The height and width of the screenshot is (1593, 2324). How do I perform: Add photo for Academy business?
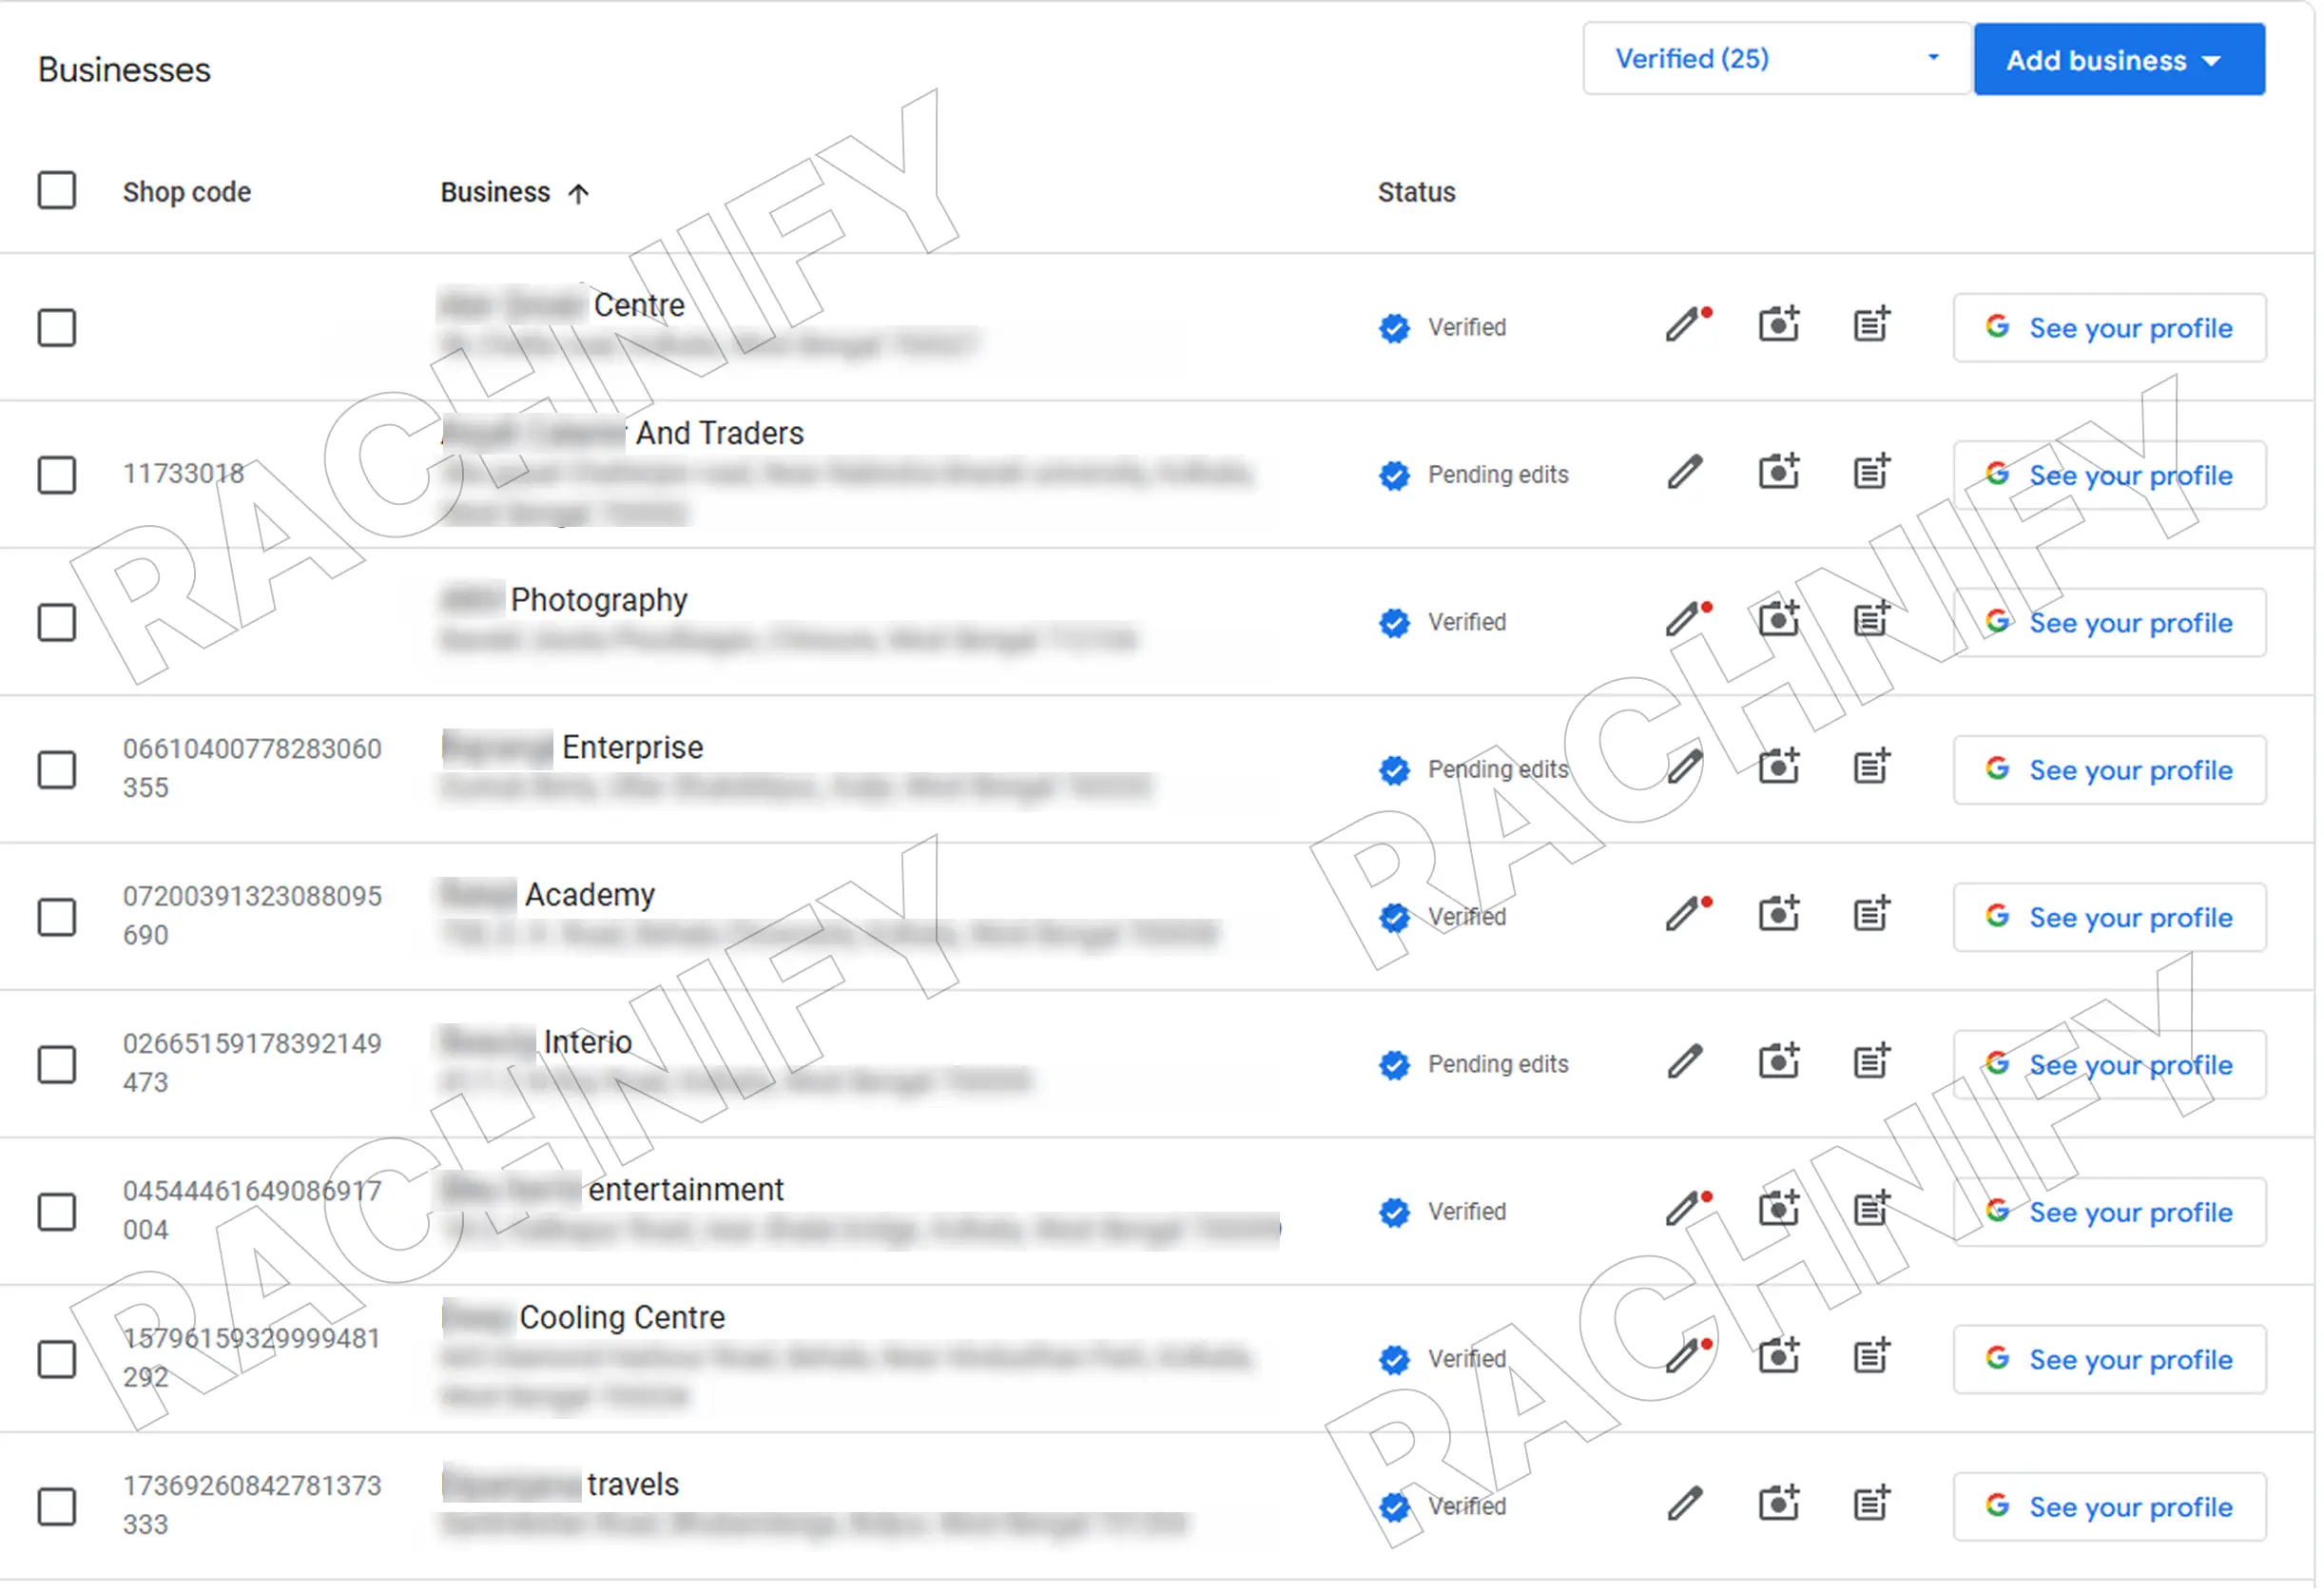1778,915
